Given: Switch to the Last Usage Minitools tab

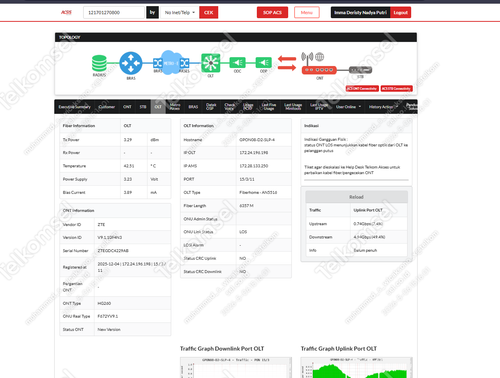Looking at the screenshot, I should (293, 107).
